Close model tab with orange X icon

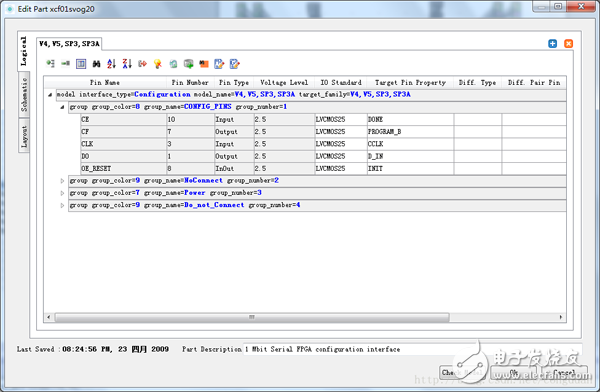coord(569,44)
